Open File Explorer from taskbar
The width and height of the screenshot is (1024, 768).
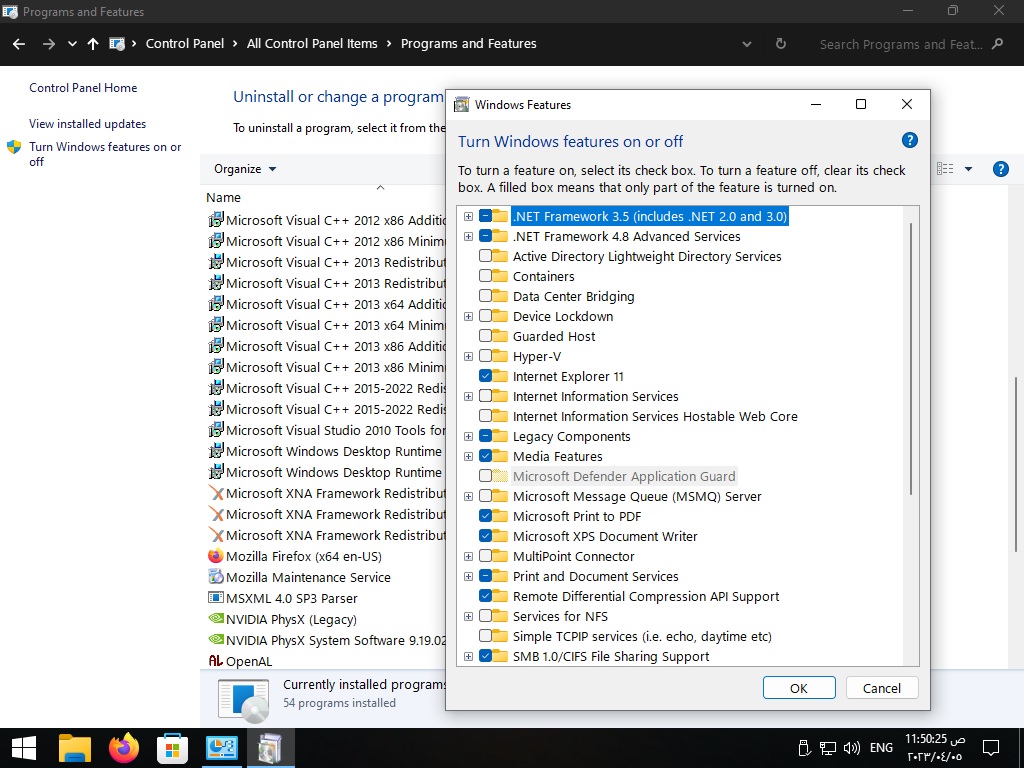click(x=74, y=748)
